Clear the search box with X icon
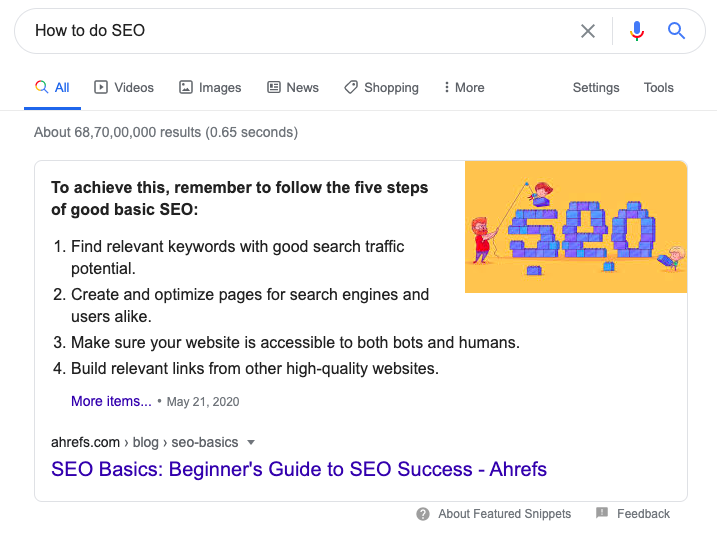Image resolution: width=717 pixels, height=534 pixels. click(588, 31)
